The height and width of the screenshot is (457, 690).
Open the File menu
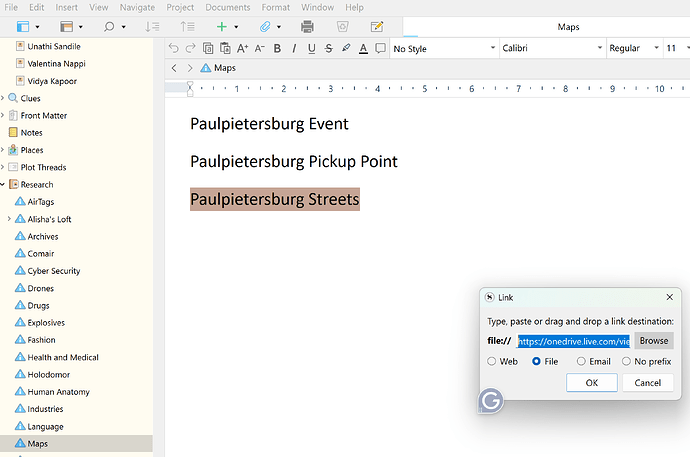click(11, 7)
